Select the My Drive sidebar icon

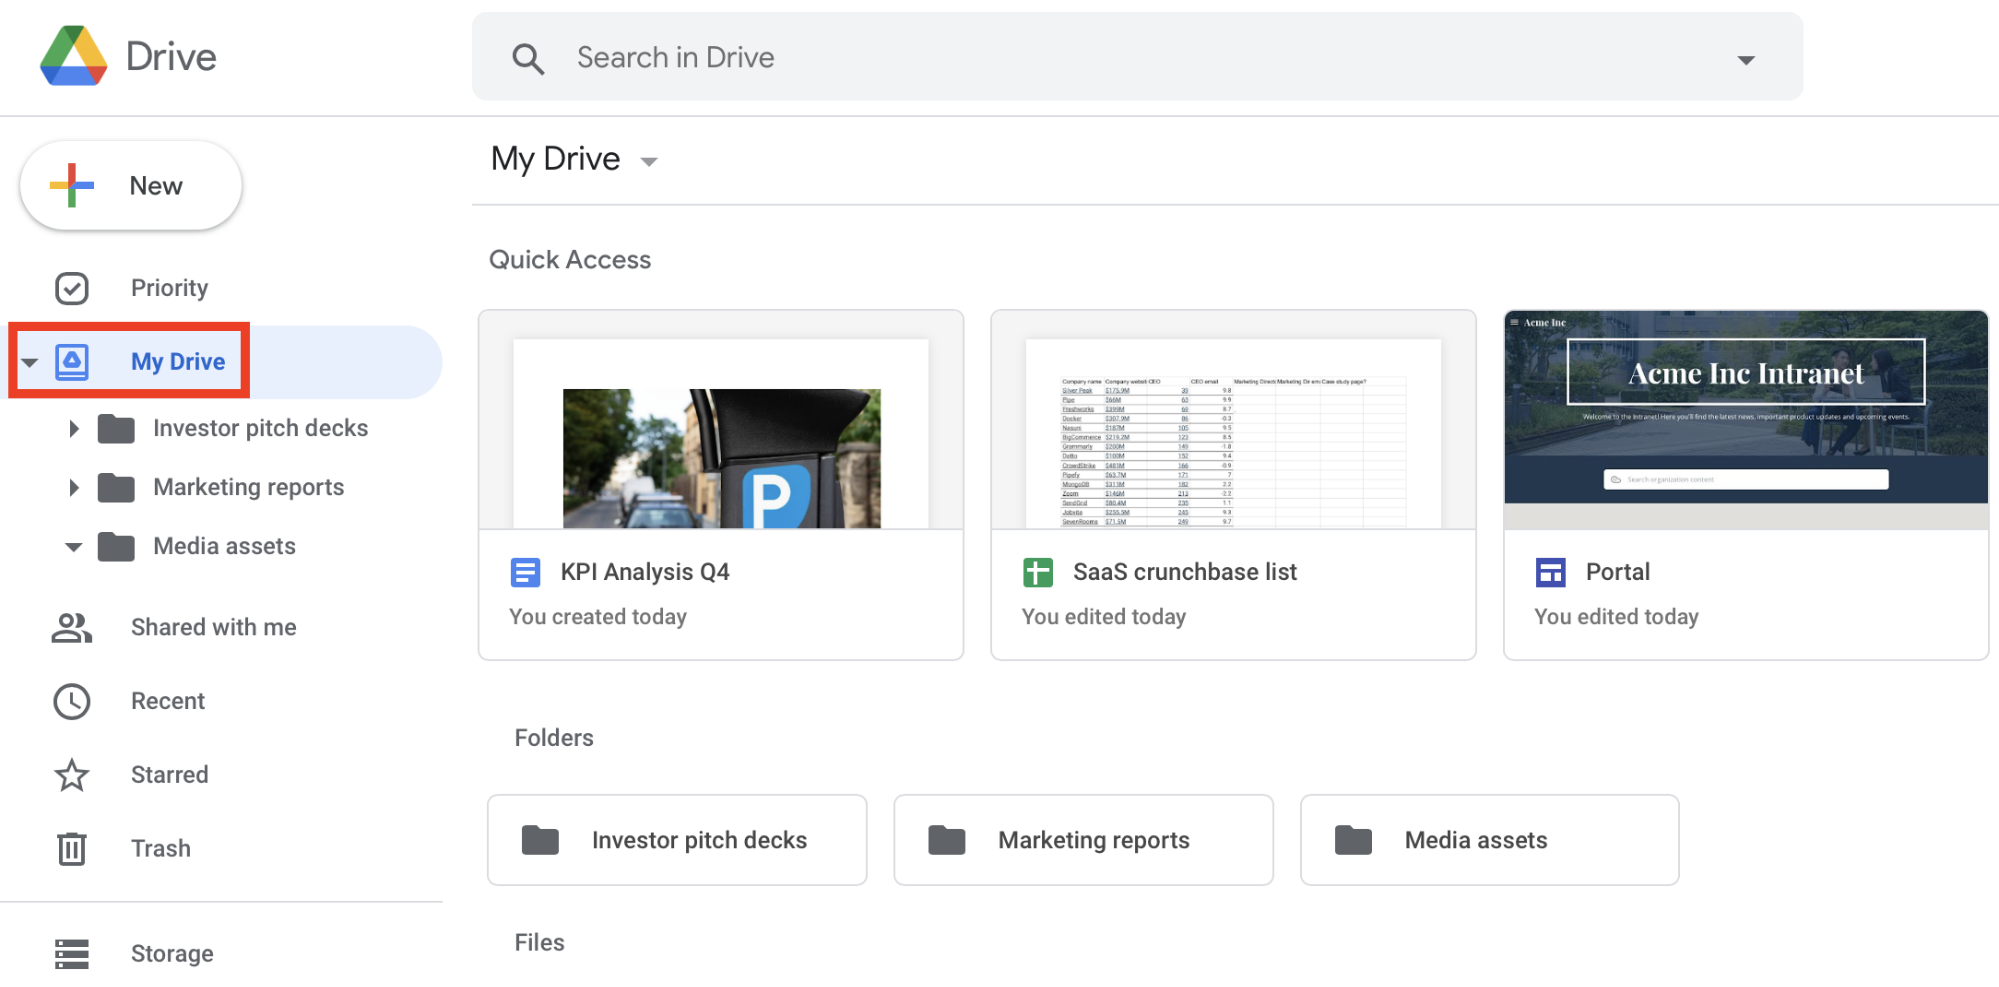71,360
